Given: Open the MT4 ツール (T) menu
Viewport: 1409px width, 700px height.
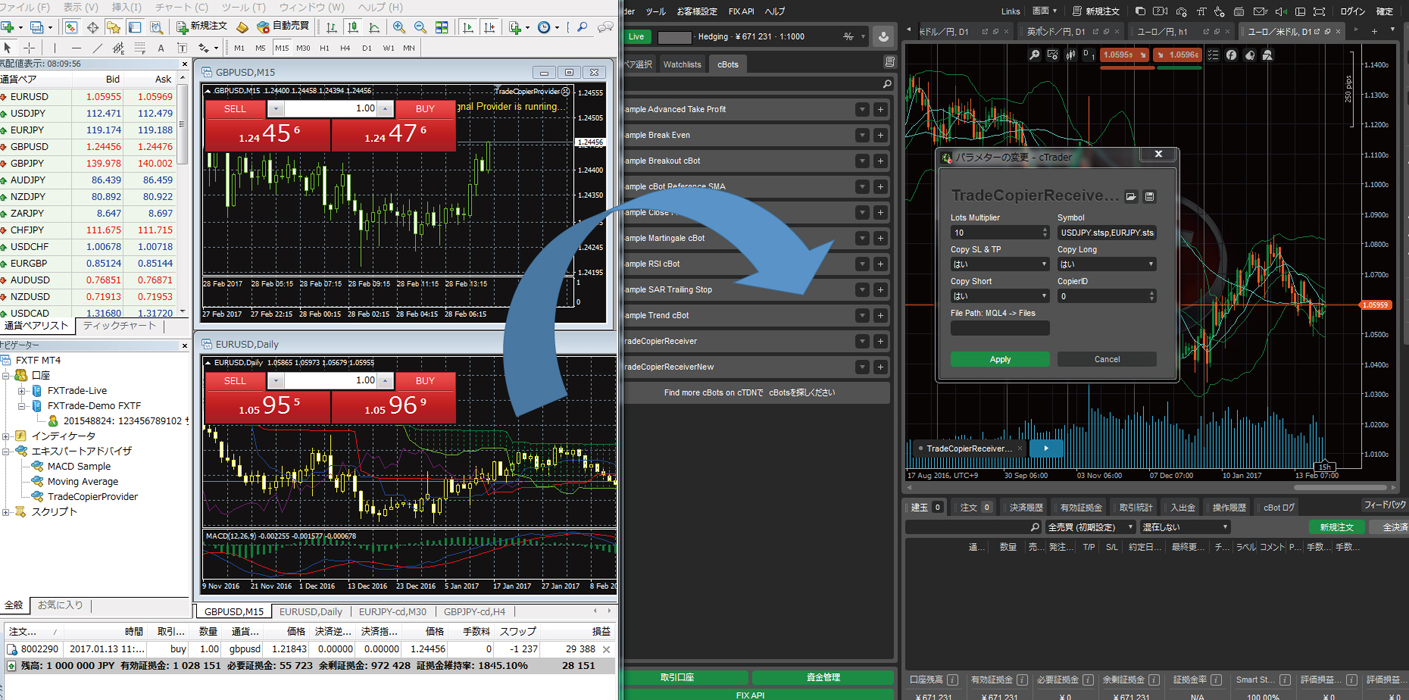Looking at the screenshot, I should tap(243, 7).
